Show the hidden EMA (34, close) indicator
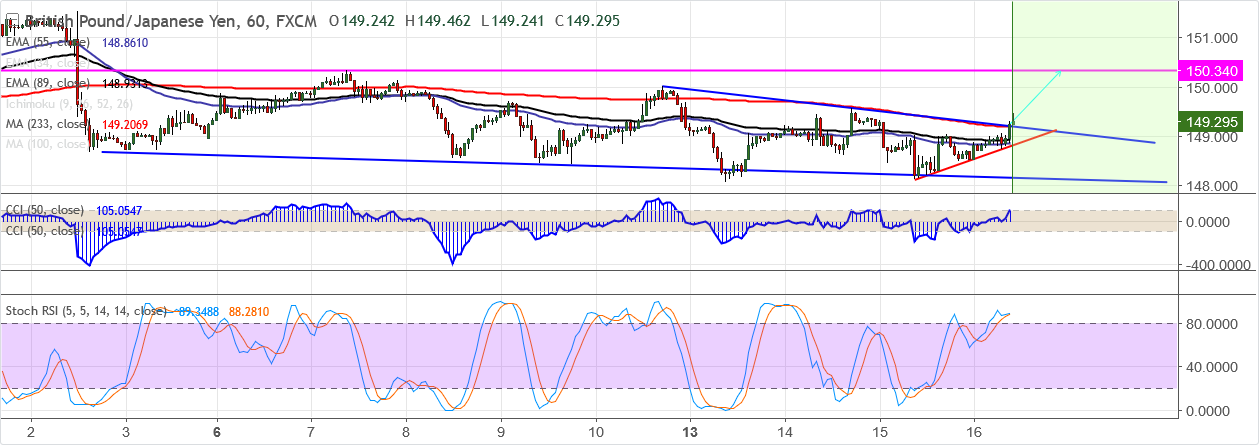 [47, 63]
